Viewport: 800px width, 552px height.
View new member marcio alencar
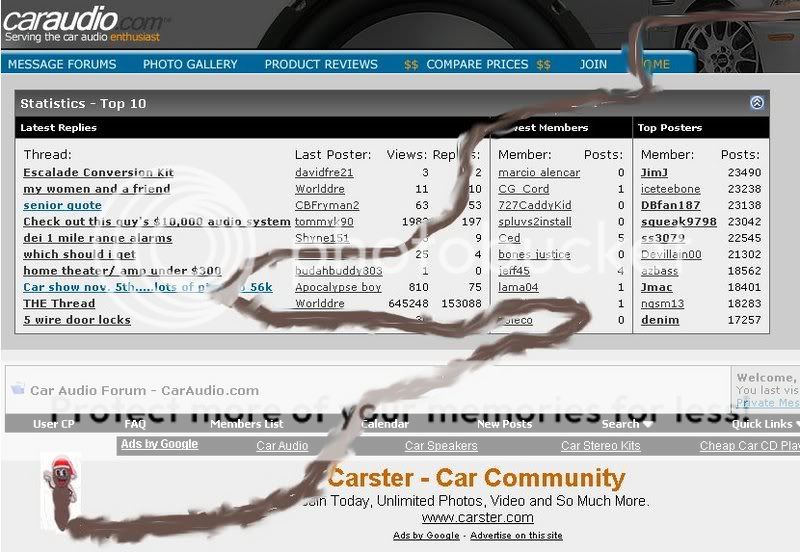[539, 172]
